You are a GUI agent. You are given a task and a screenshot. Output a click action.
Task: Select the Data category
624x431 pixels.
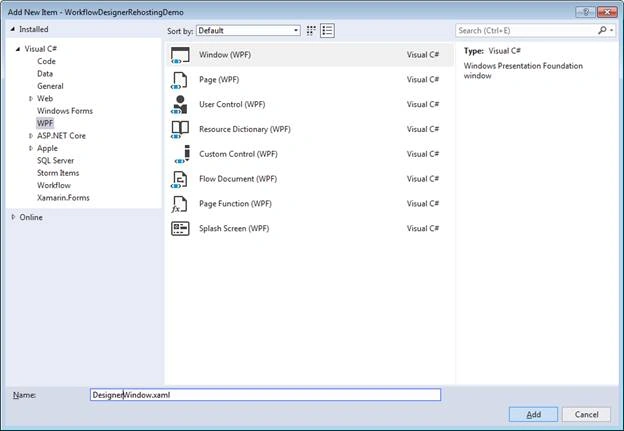(45, 74)
